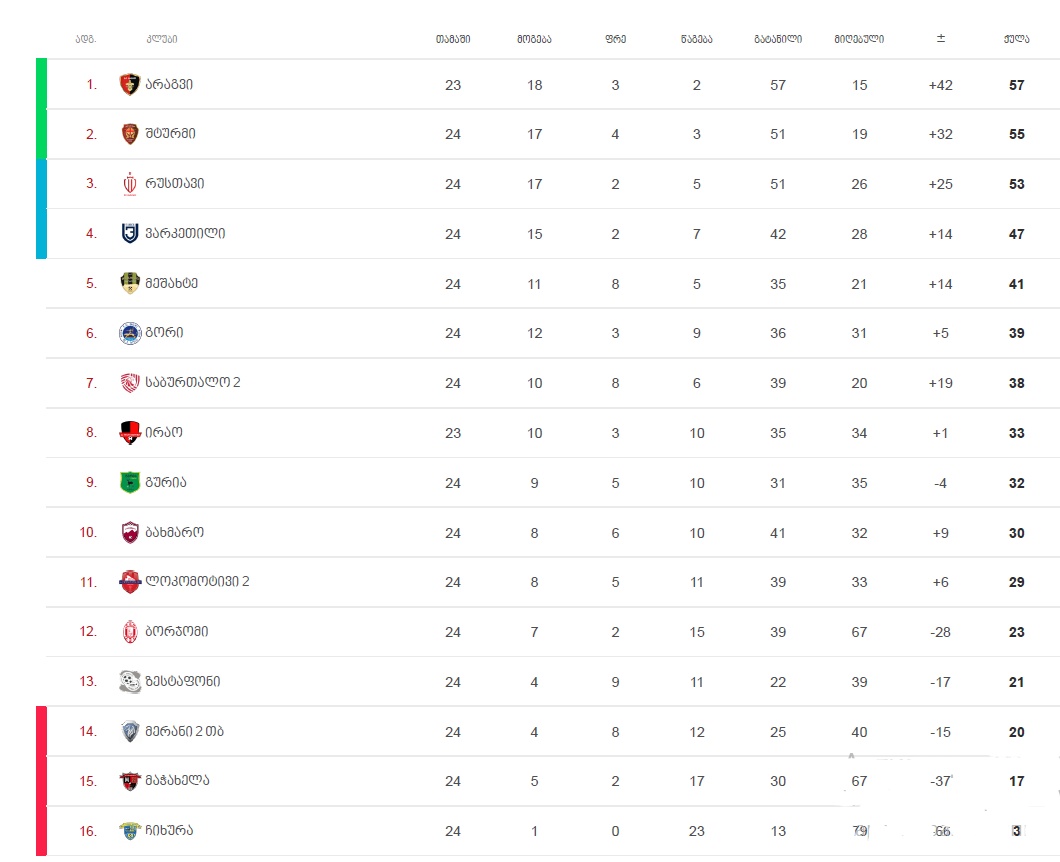
Task: Select the გურია (Guria) green team badge
Action: point(129,482)
